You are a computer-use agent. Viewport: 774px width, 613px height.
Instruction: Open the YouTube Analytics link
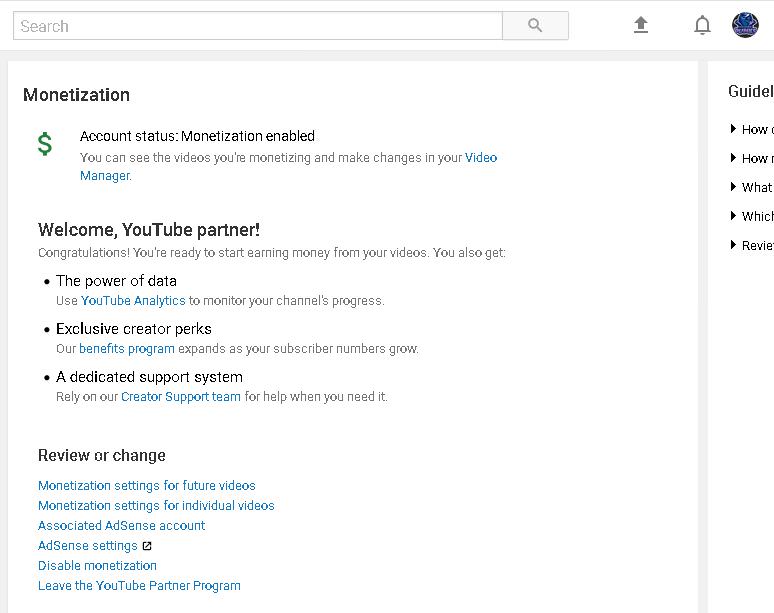point(133,301)
